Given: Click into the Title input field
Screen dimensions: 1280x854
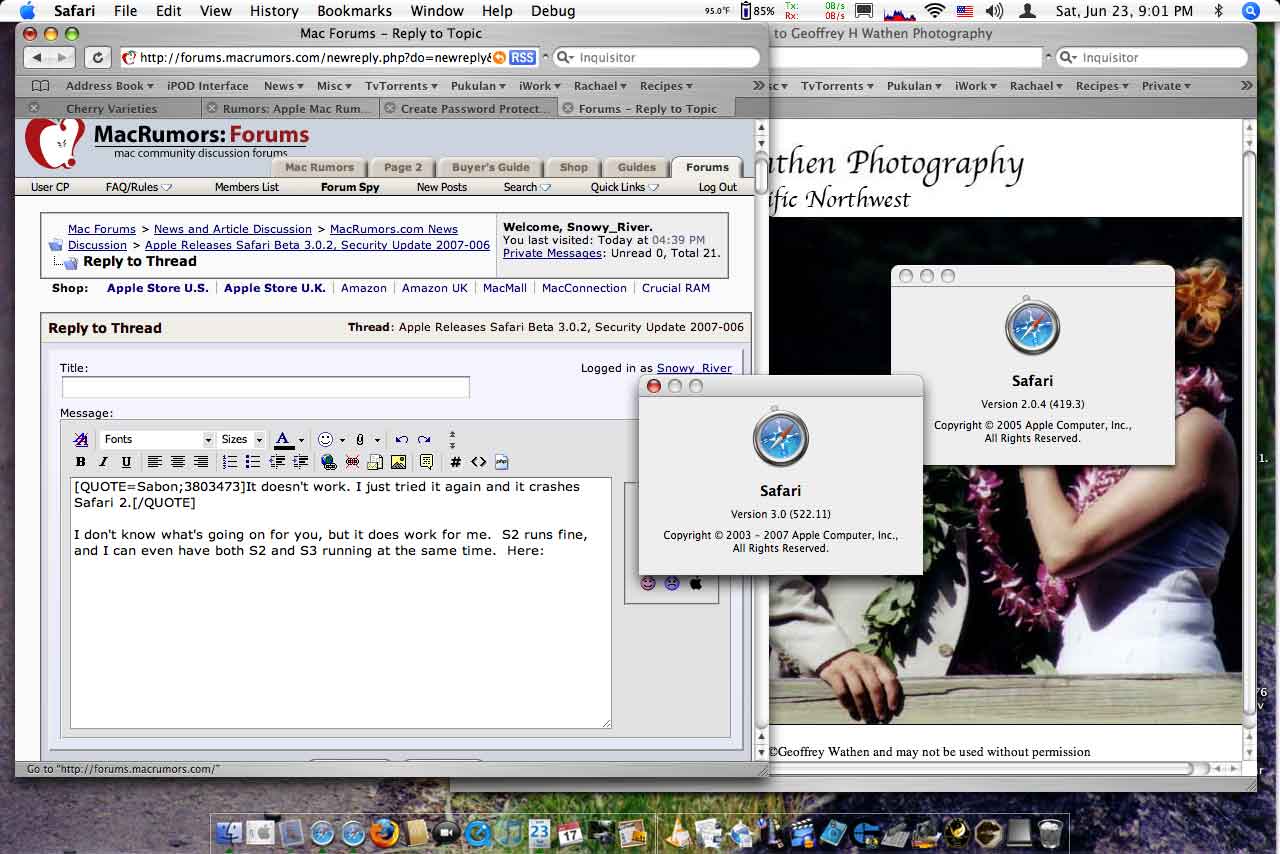Looking at the screenshot, I should tap(265, 387).
